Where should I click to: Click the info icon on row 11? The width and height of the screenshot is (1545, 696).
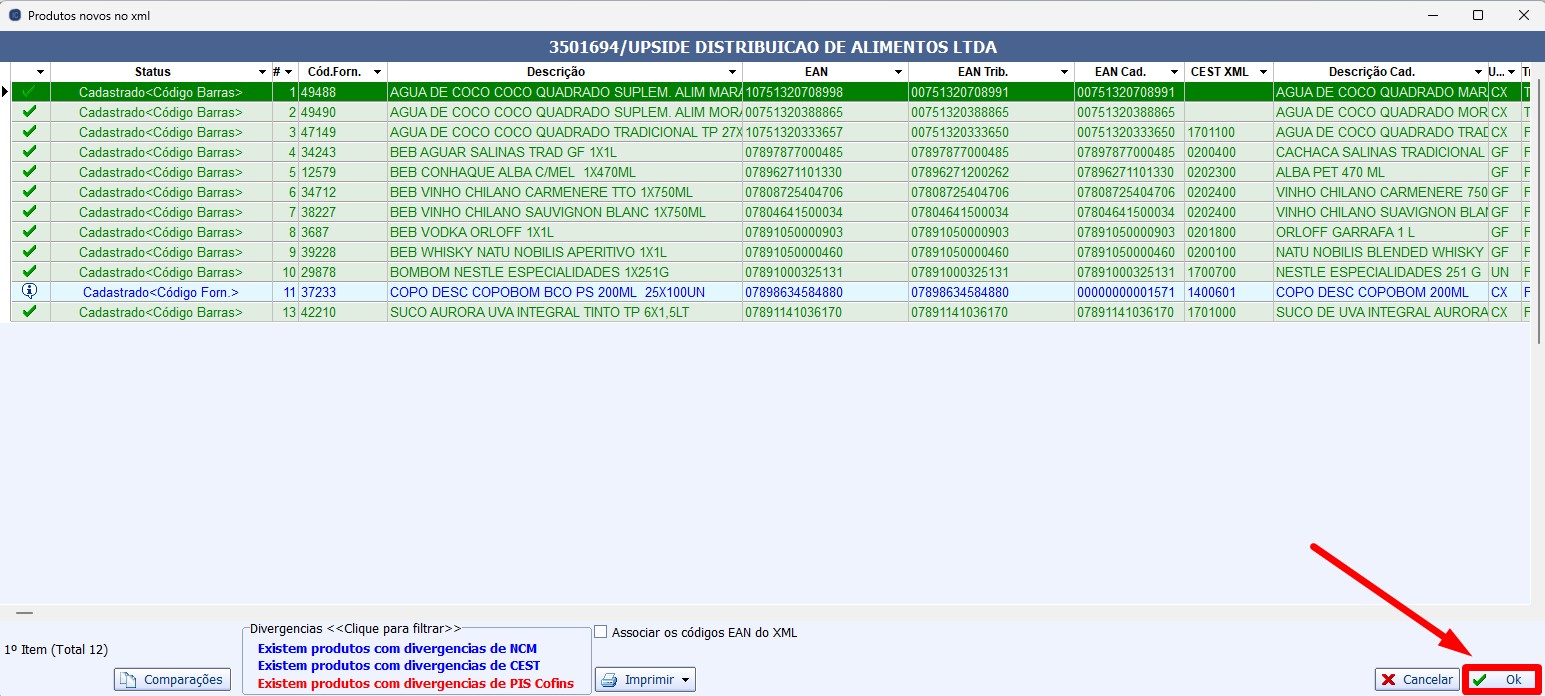[29, 292]
